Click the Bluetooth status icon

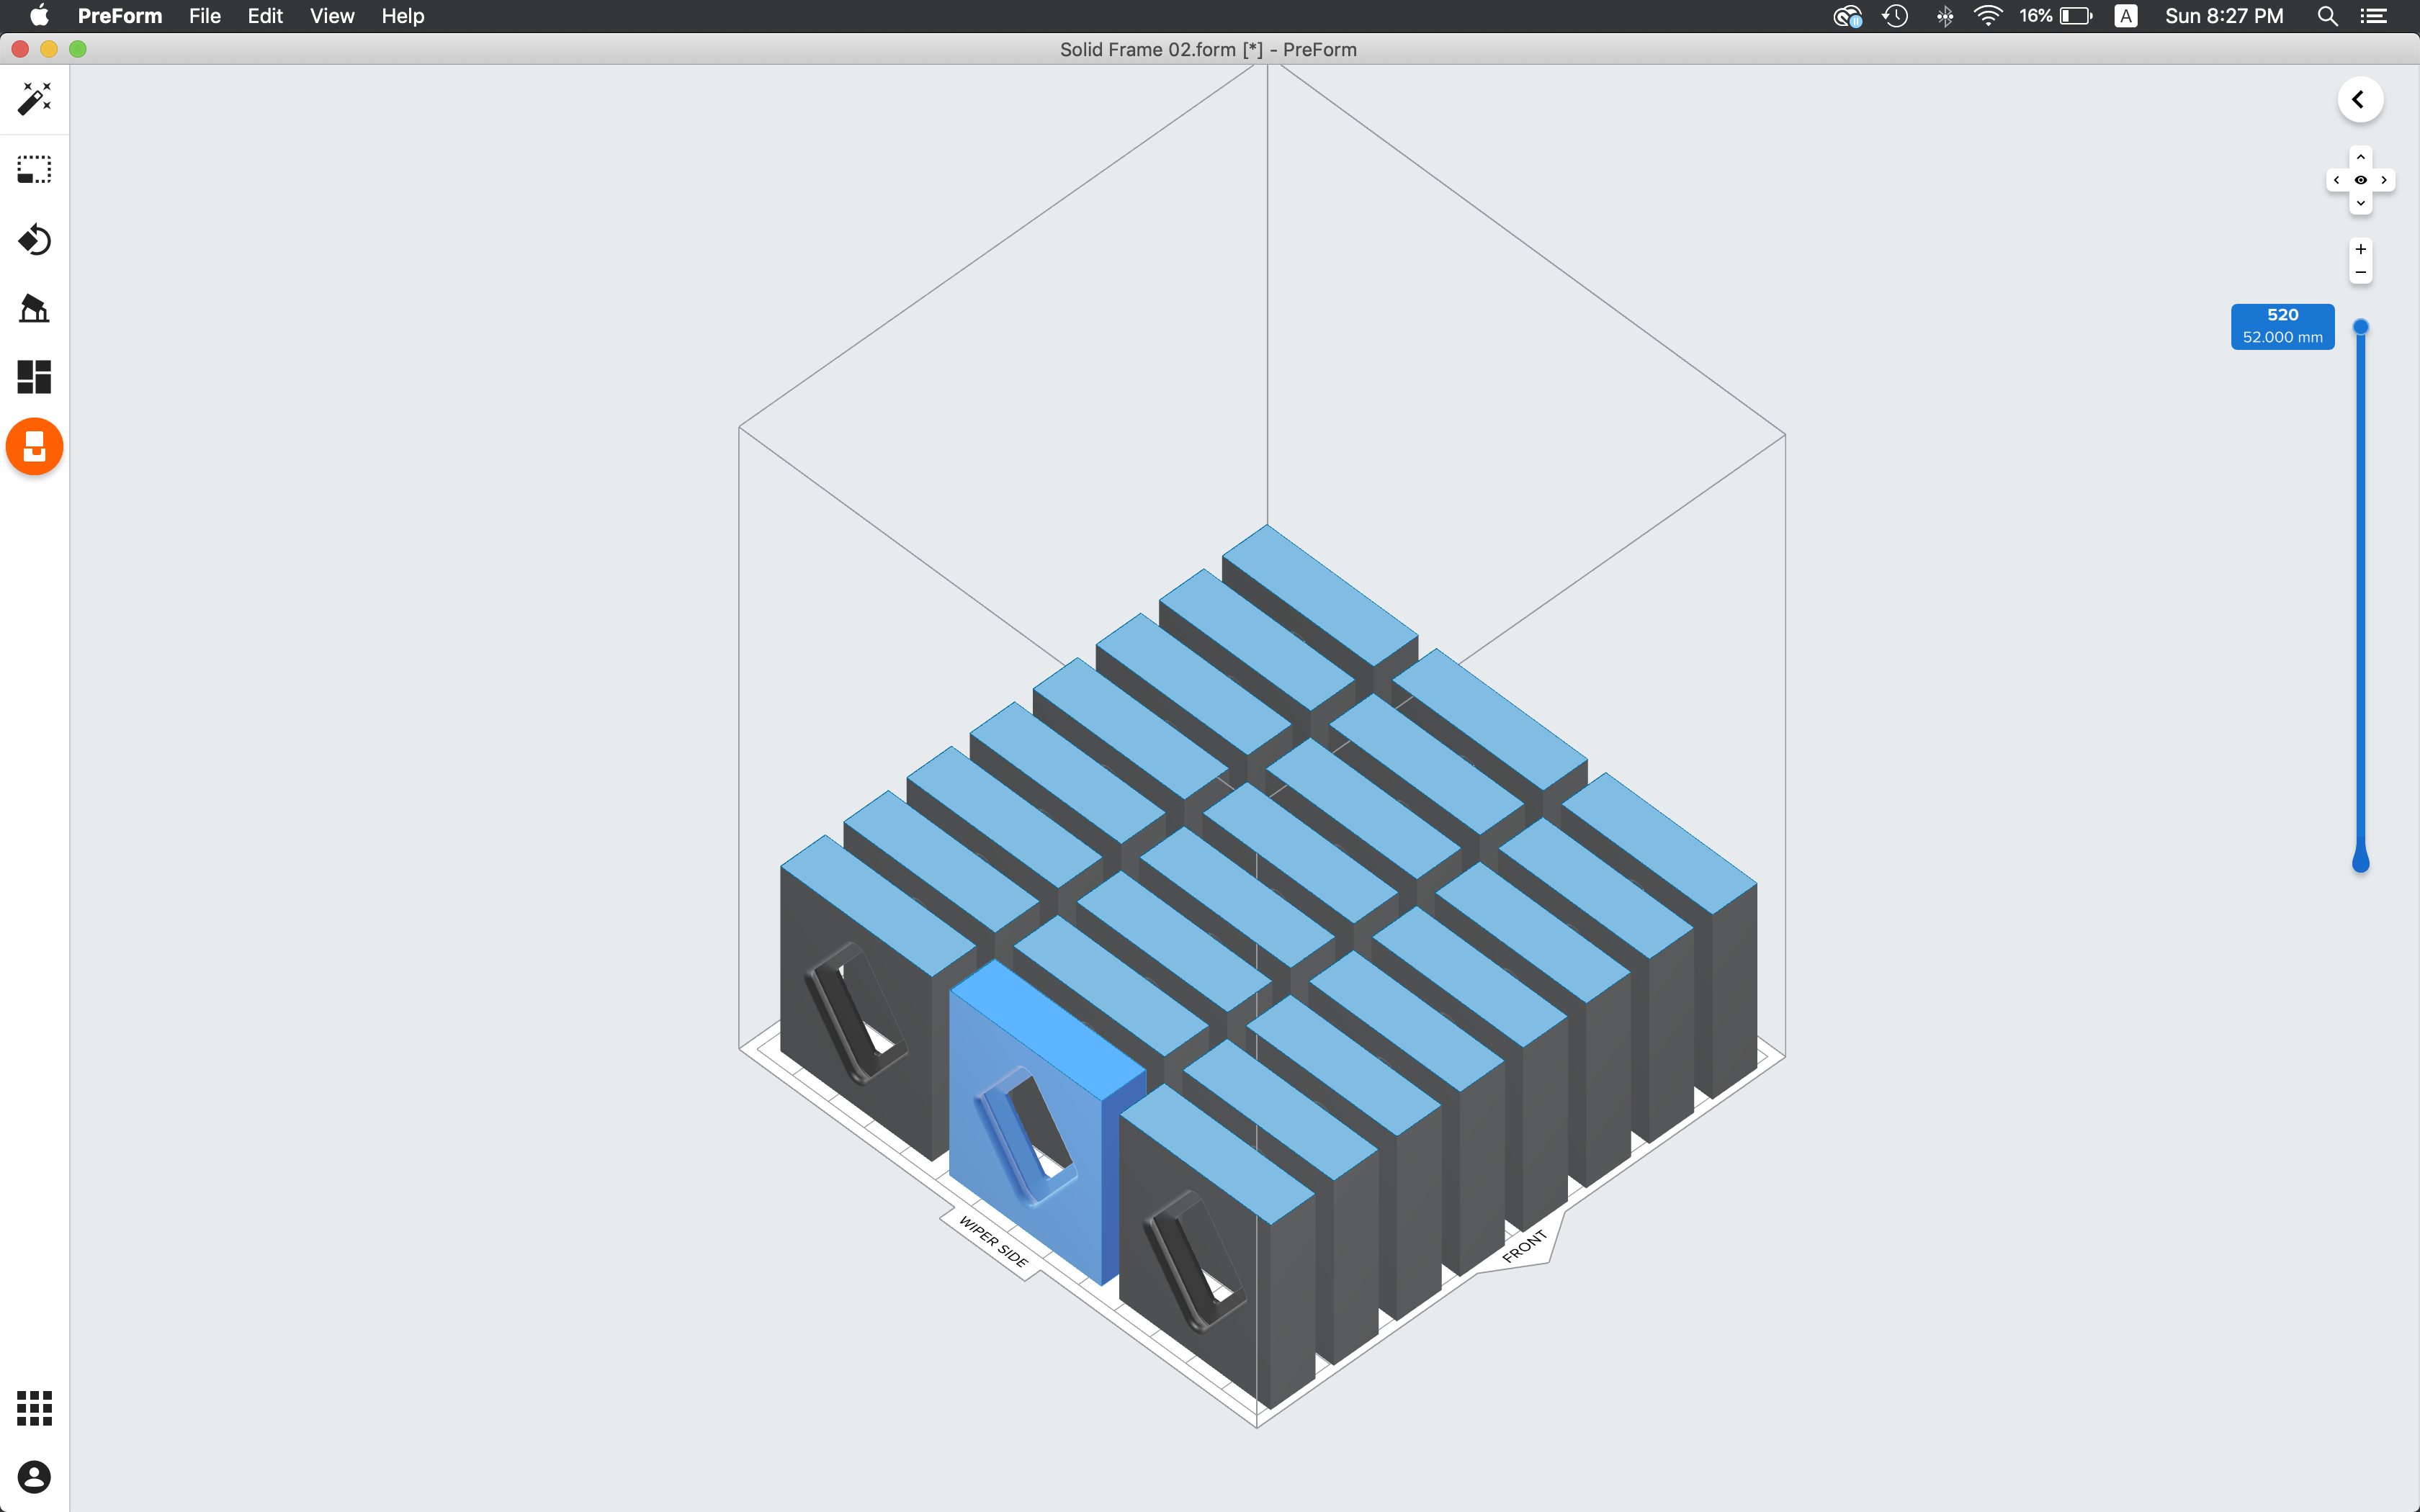[1944, 16]
